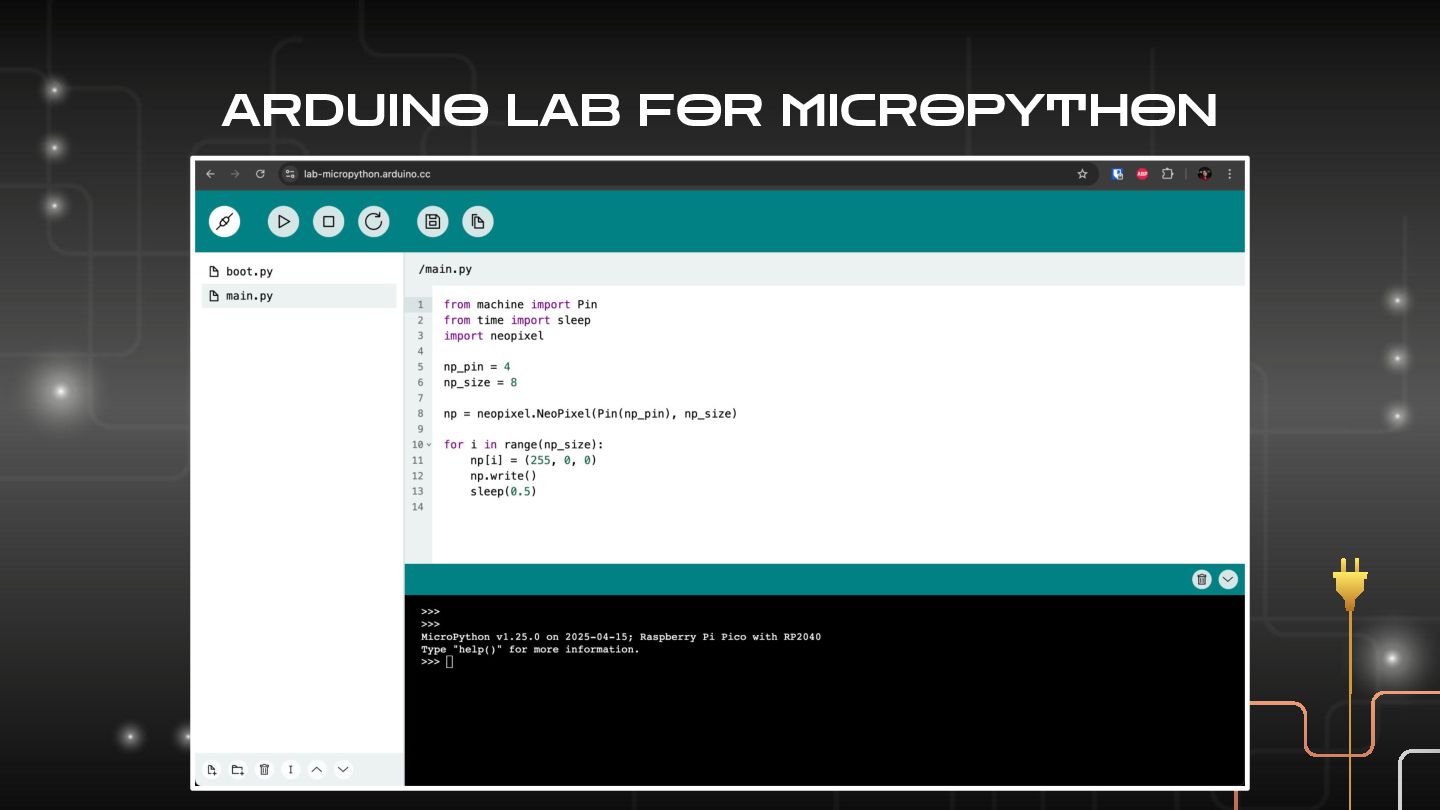Open the red ABP ad blocker extension icon
The height and width of the screenshot is (810, 1440).
pos(1142,174)
